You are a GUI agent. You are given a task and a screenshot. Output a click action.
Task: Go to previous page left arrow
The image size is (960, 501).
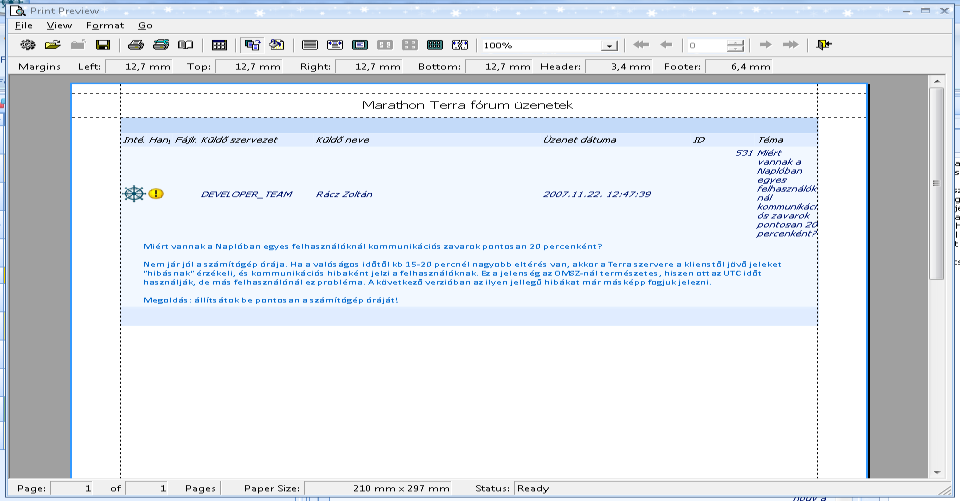(666, 45)
